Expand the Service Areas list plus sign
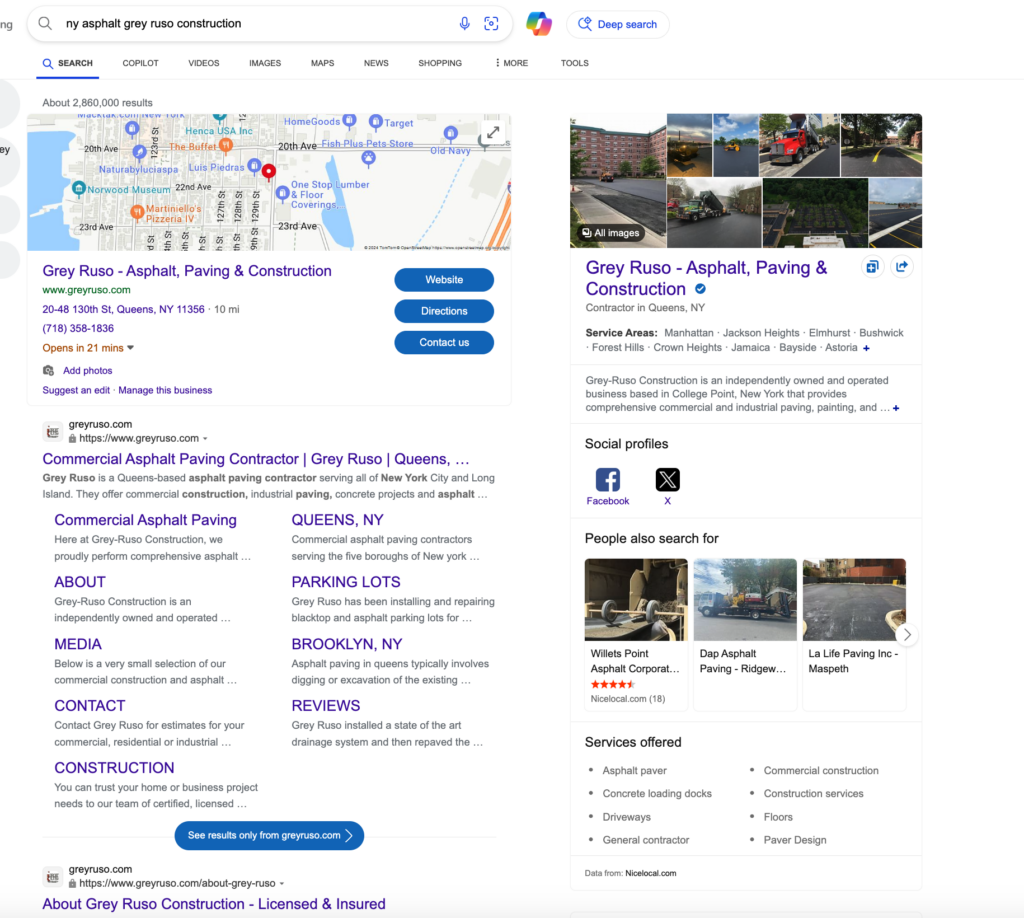 [866, 348]
